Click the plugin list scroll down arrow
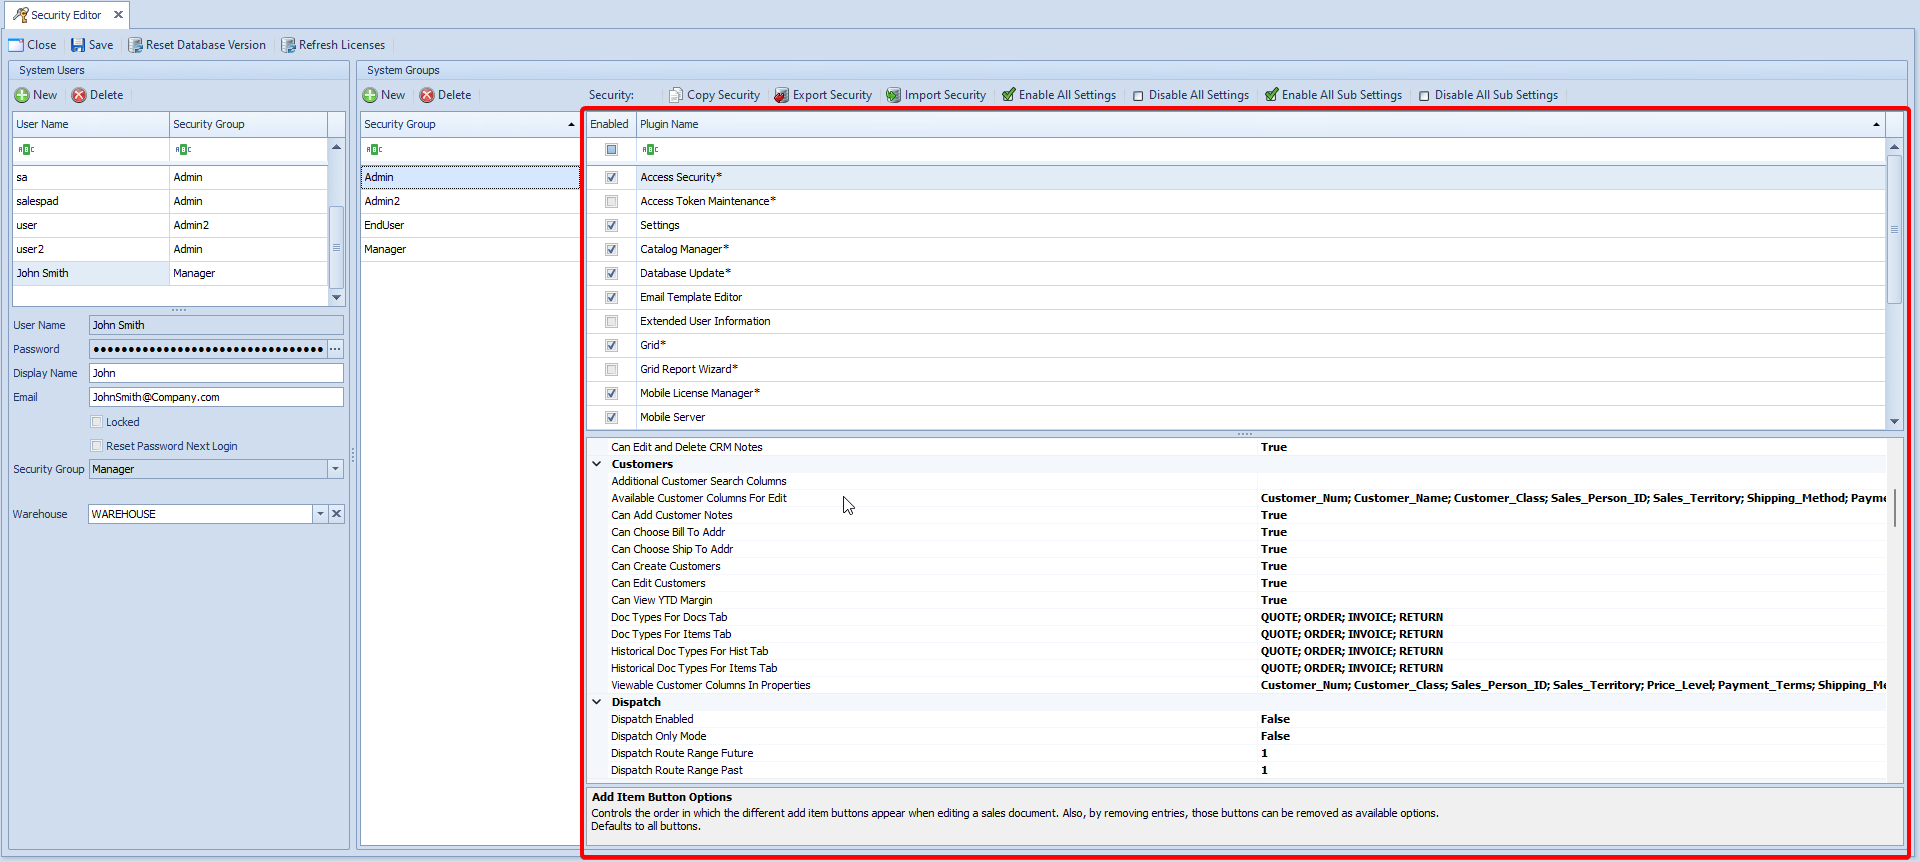1920x862 pixels. (x=1894, y=422)
